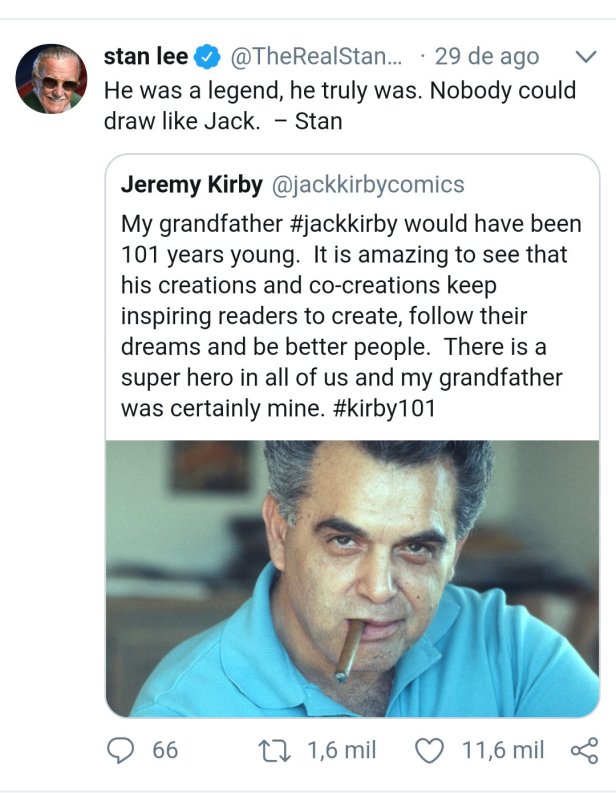Click the 11,6 mil likes count
This screenshot has height=793, width=616.
pyautogui.click(x=502, y=750)
